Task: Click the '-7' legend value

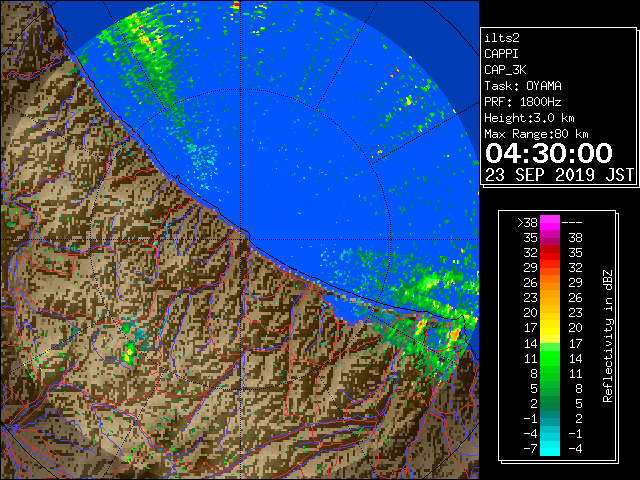Action: point(531,448)
